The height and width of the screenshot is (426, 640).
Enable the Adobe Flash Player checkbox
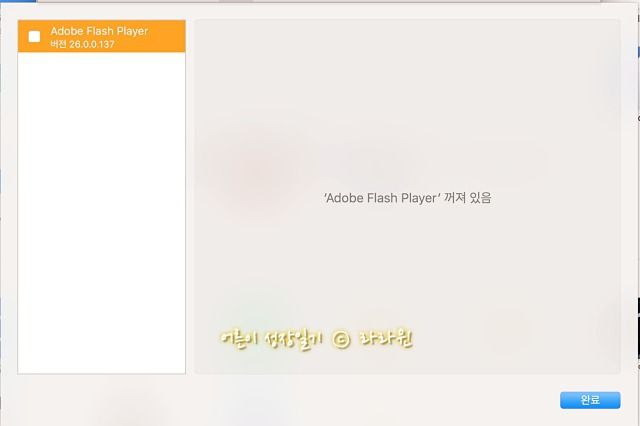click(34, 37)
